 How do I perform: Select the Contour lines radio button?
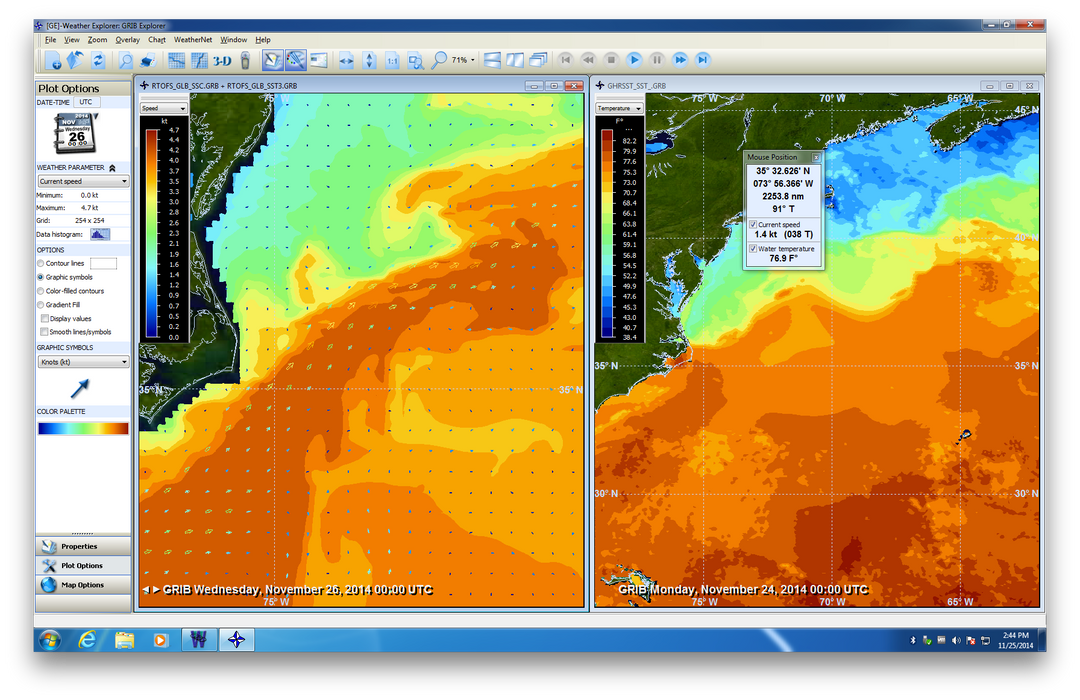pos(41,263)
